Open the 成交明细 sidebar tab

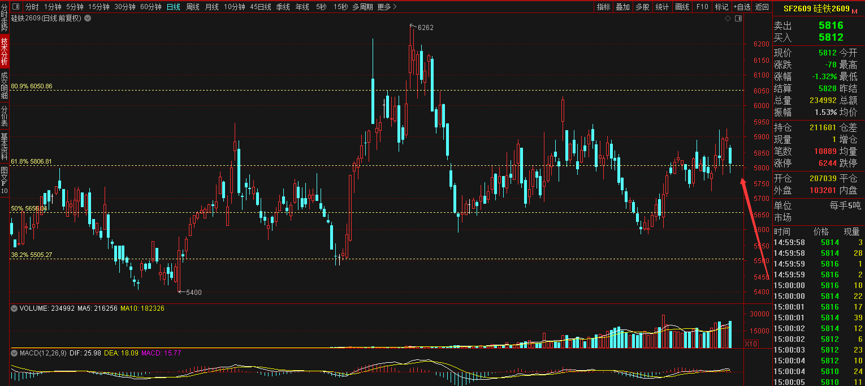point(4,85)
